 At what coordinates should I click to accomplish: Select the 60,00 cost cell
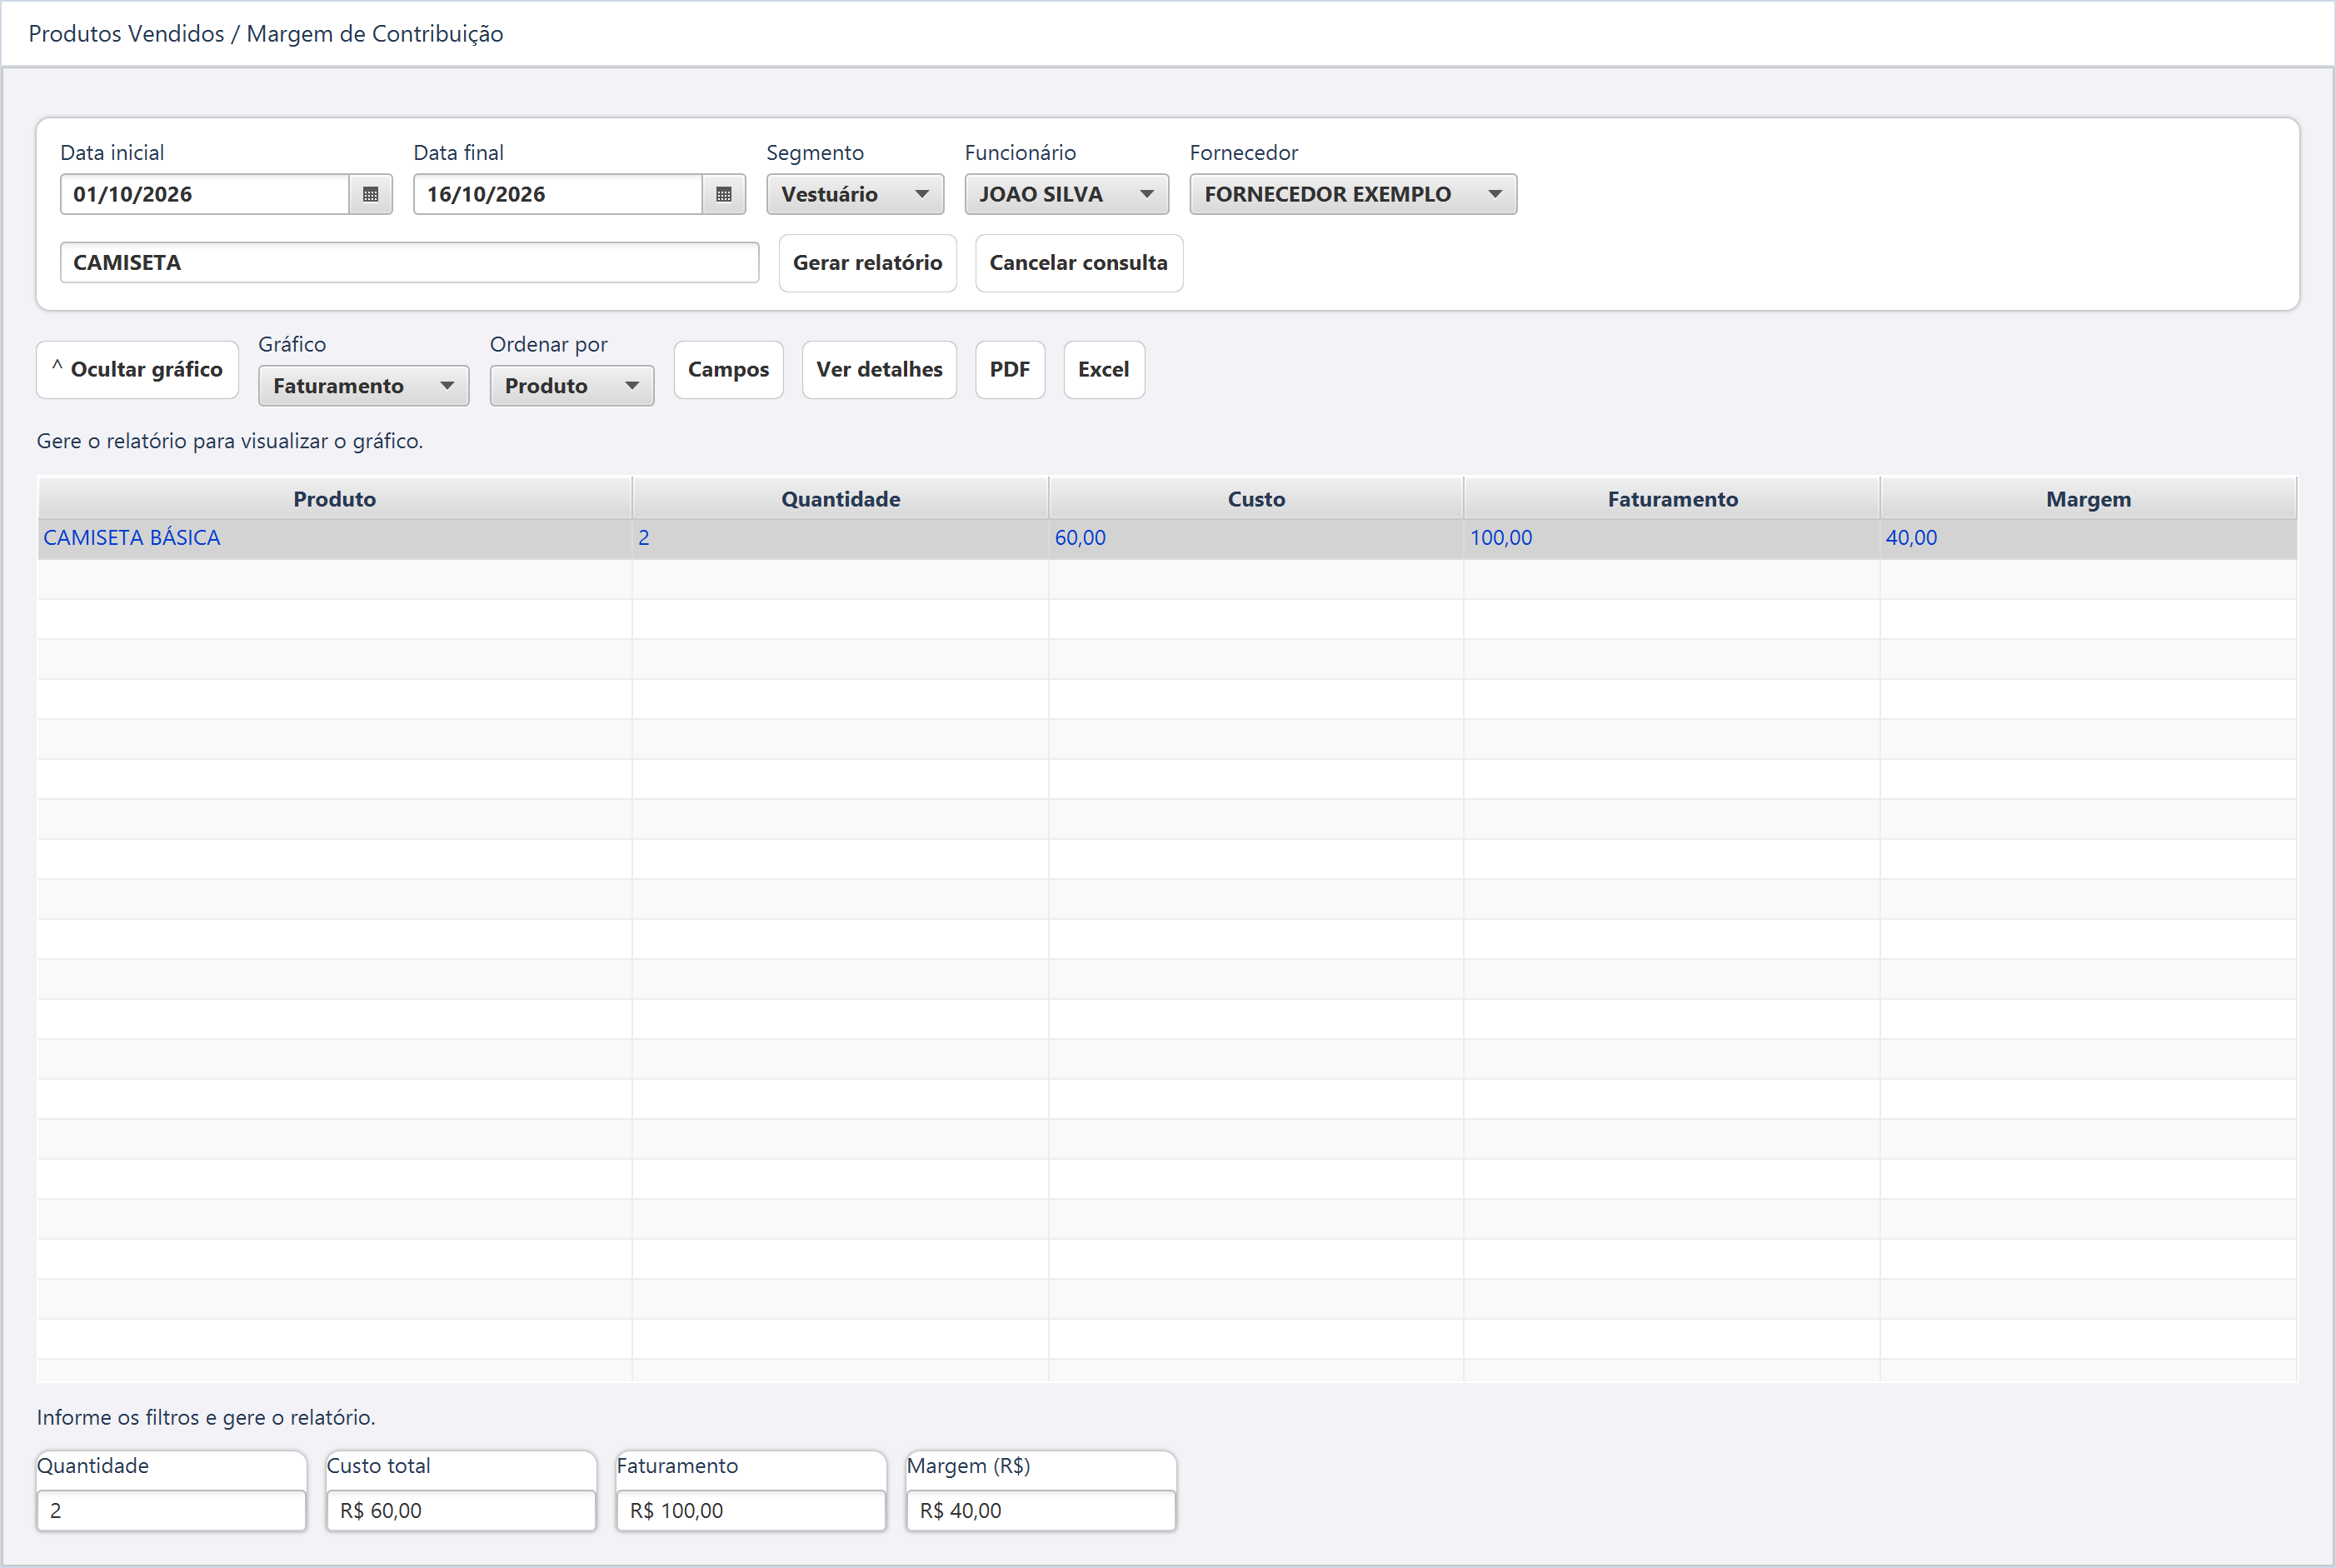[x=1257, y=538]
